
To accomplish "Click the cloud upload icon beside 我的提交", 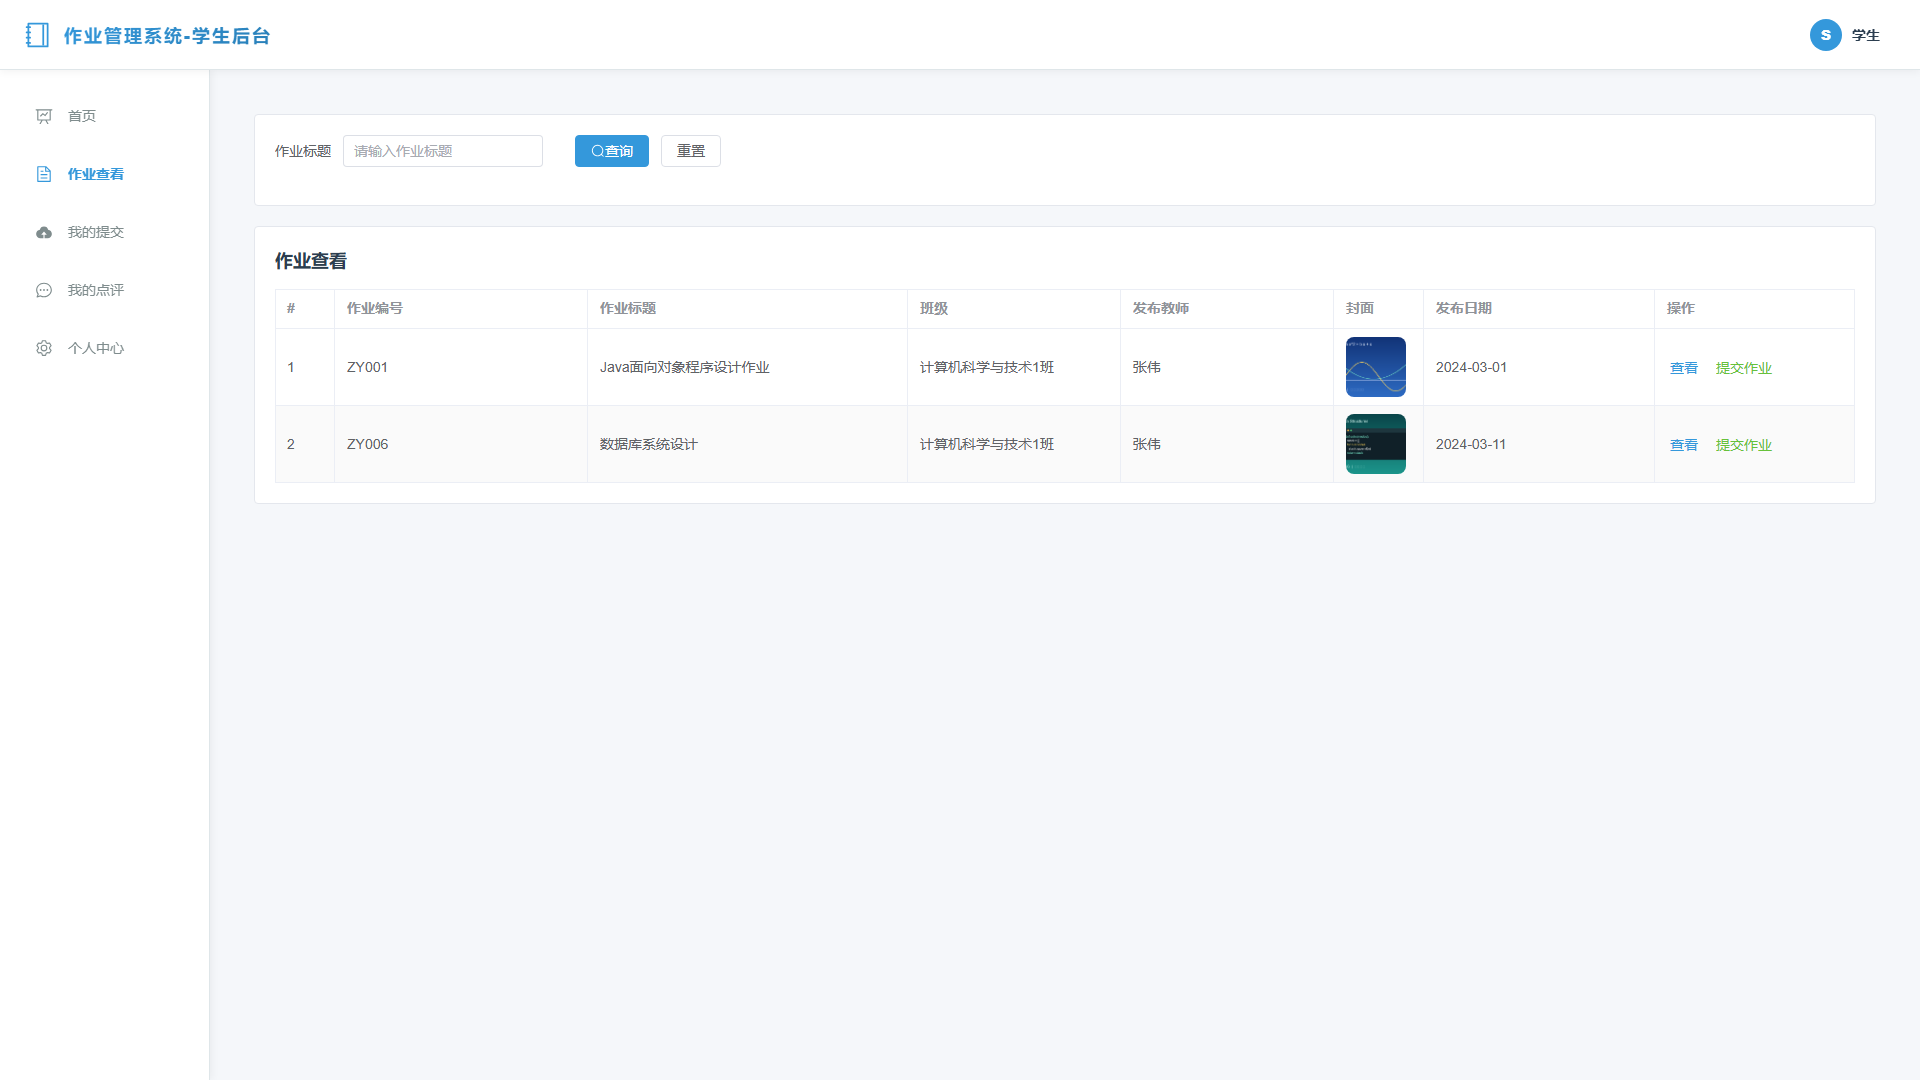I will pos(44,232).
